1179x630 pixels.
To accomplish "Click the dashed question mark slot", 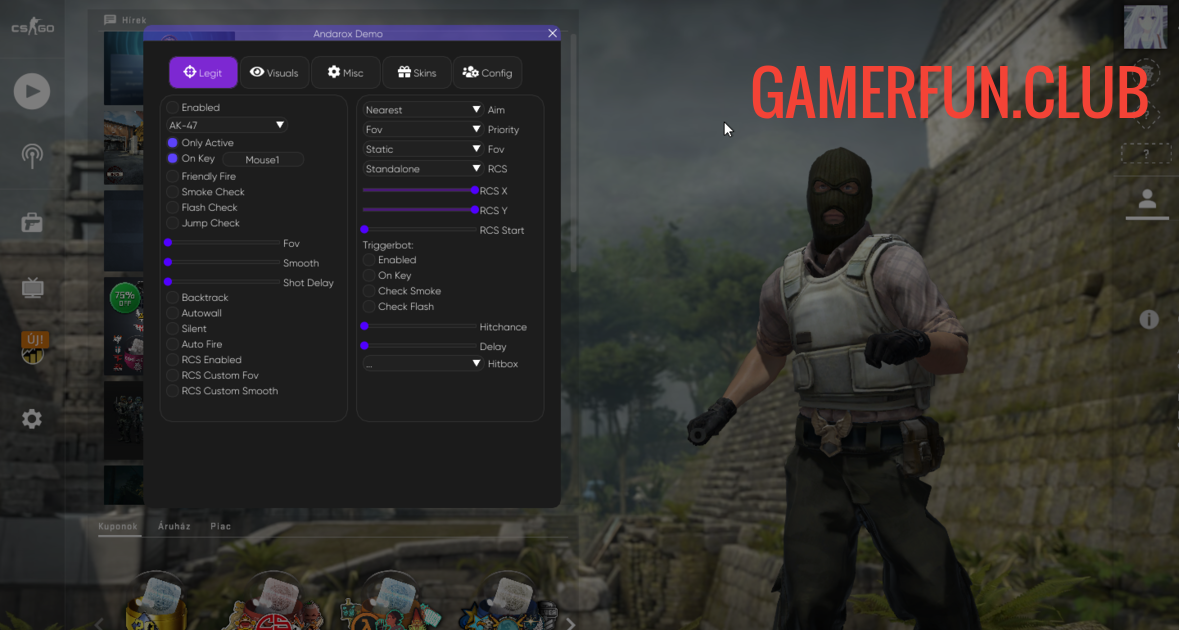I will pyautogui.click(x=1146, y=153).
